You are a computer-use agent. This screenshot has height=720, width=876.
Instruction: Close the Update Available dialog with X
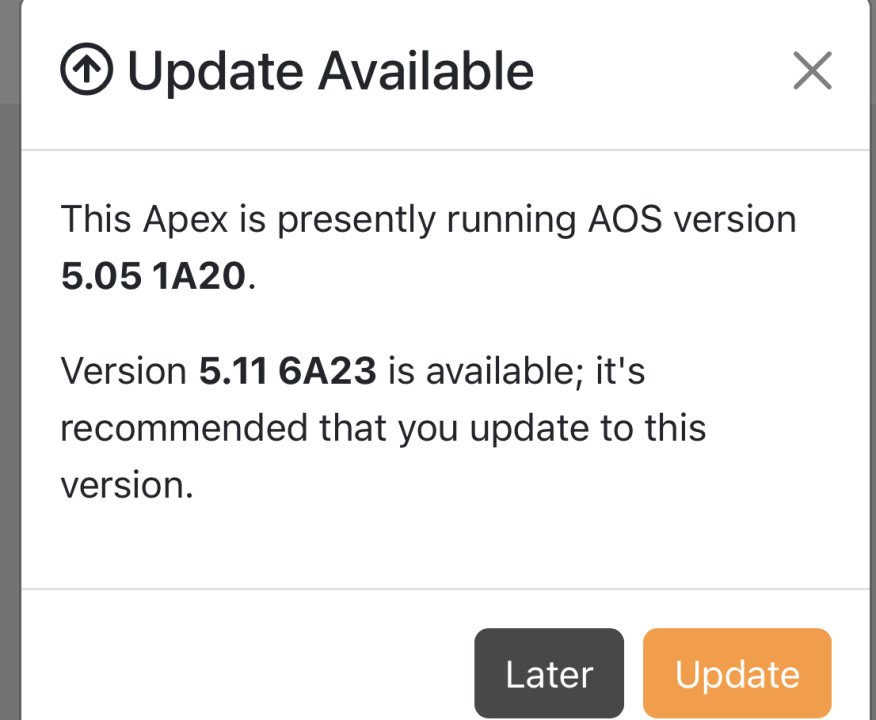[x=812, y=70]
